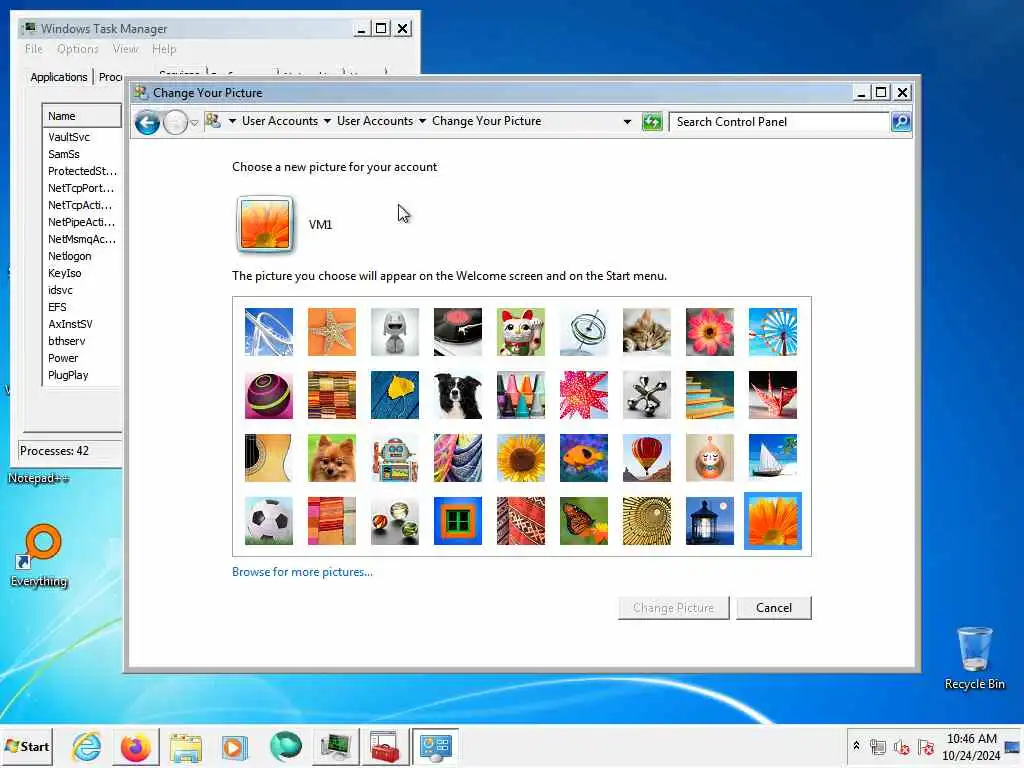Pick the toy robot picture
Viewport: 1024px width, 768px height.
pyautogui.click(x=395, y=458)
